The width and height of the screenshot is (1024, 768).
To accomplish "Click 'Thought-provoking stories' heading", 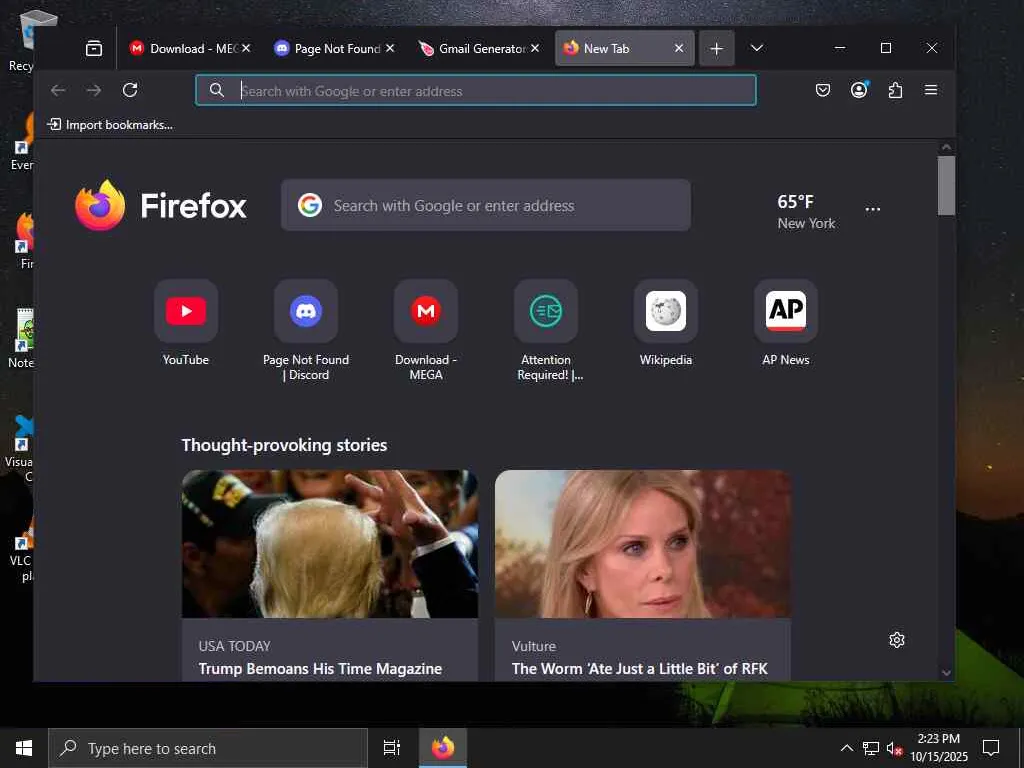I will [x=284, y=445].
